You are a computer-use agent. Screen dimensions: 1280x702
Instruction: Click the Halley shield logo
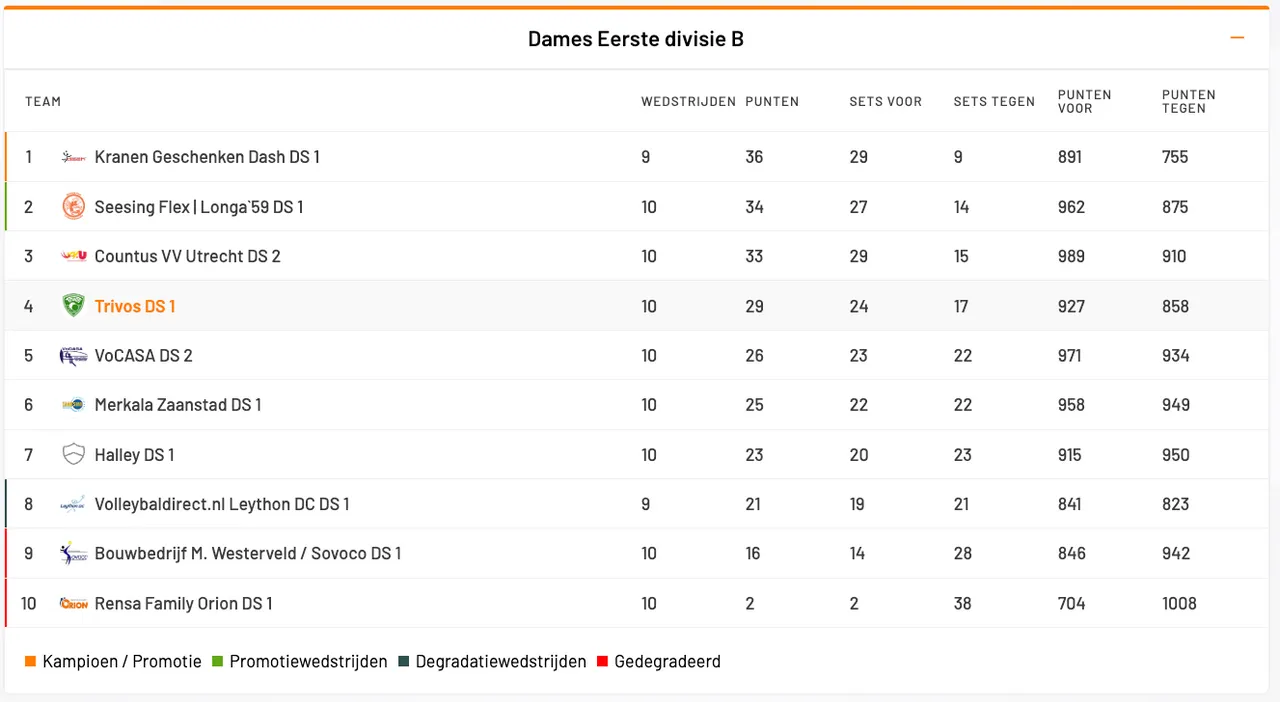point(73,455)
